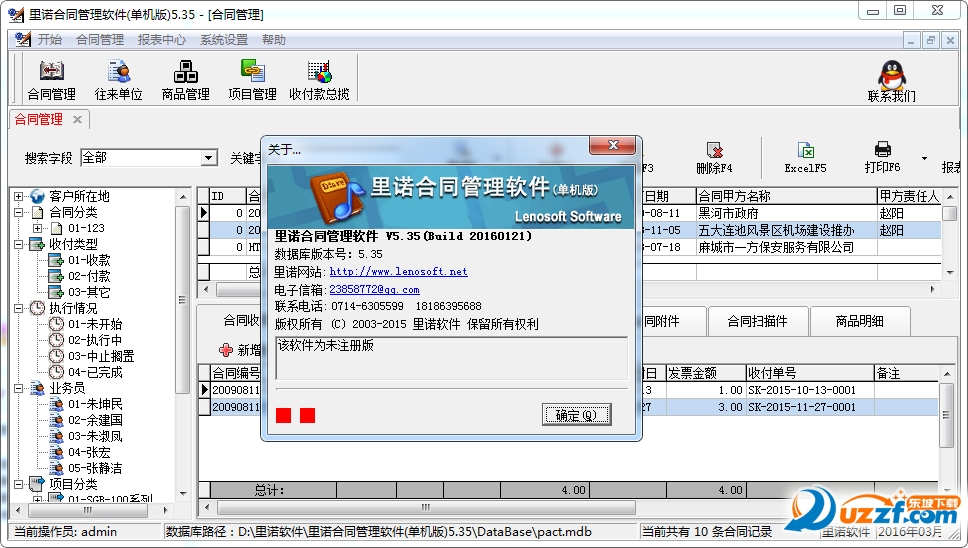Click the 当前操作员: admin status entry

coord(65,531)
